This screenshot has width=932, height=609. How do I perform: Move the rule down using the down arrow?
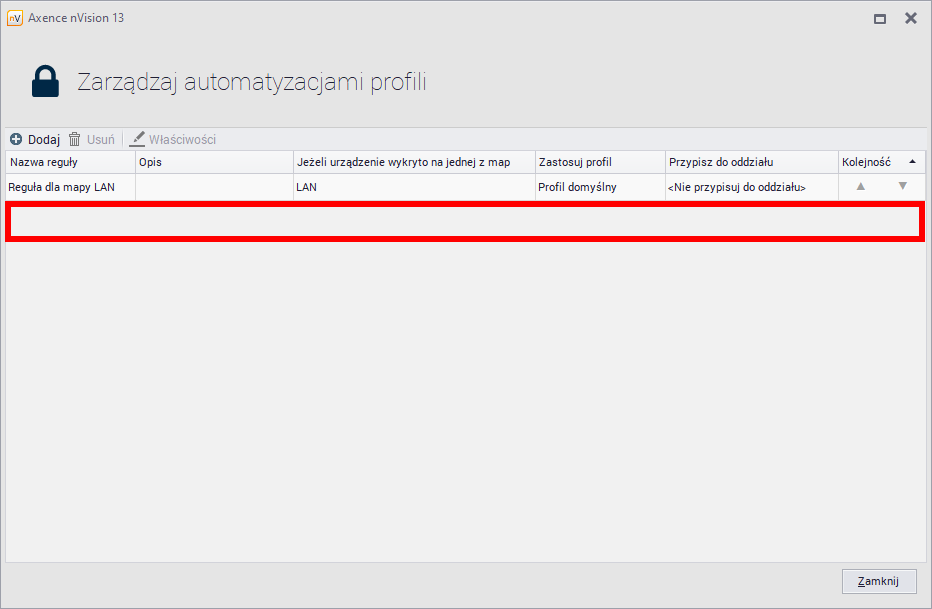coord(903,187)
